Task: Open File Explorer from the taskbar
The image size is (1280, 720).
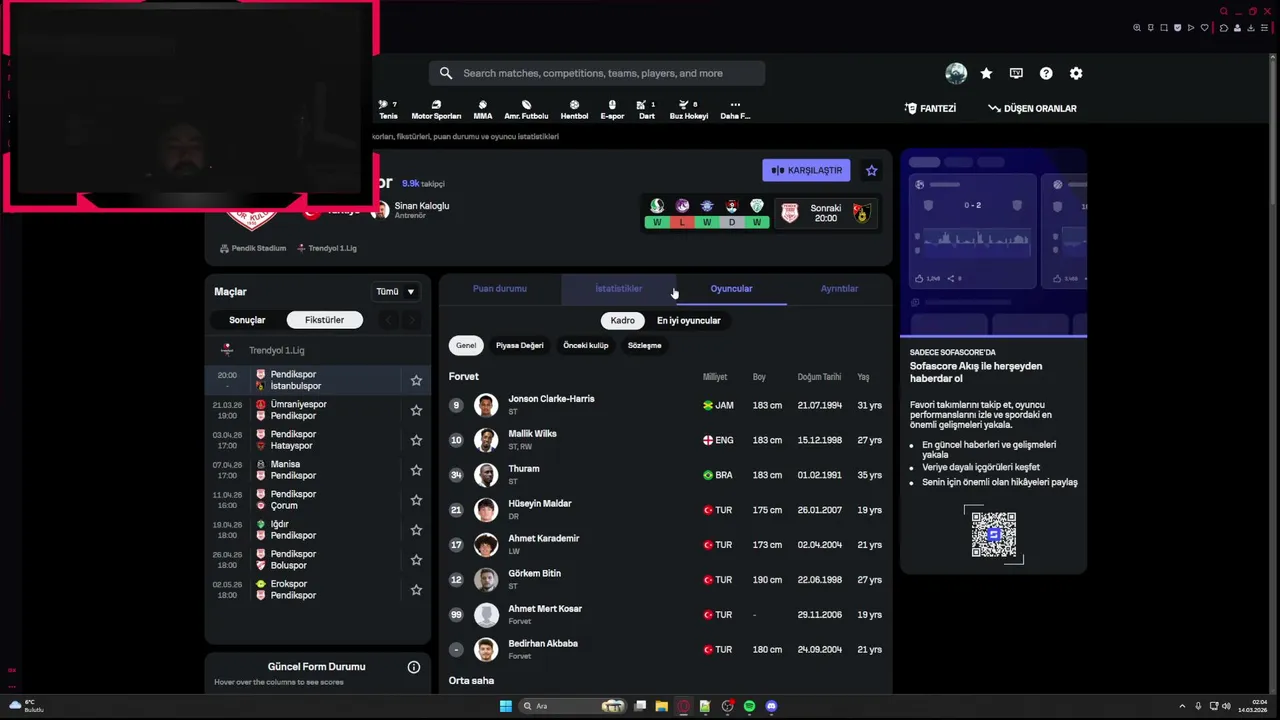Action: coord(661,706)
